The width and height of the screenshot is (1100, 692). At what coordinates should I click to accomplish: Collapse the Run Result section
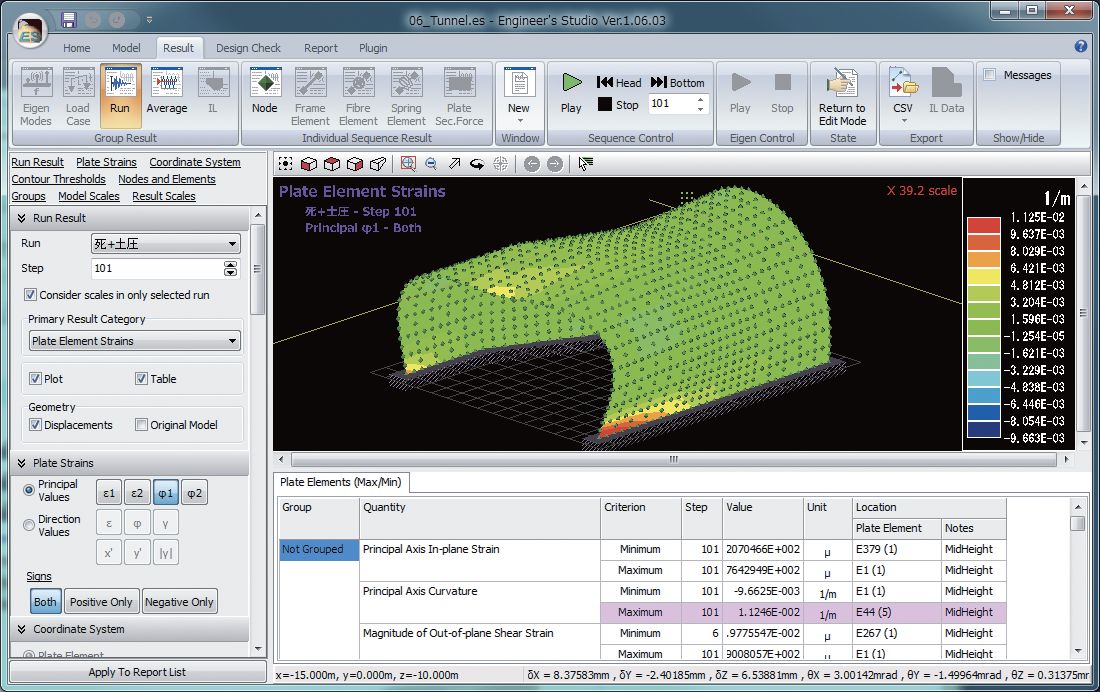point(22,218)
